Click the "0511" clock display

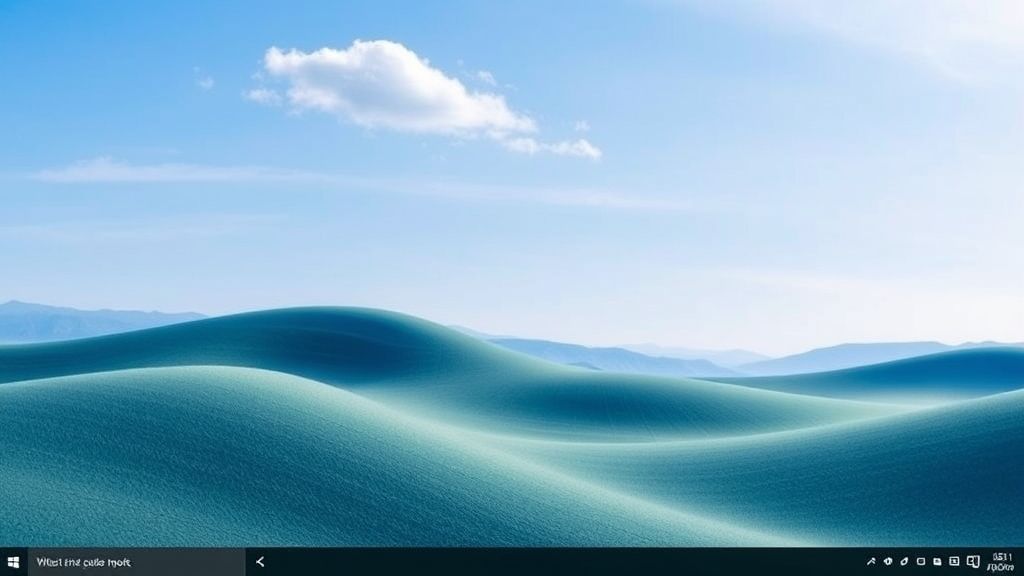coord(1001,555)
